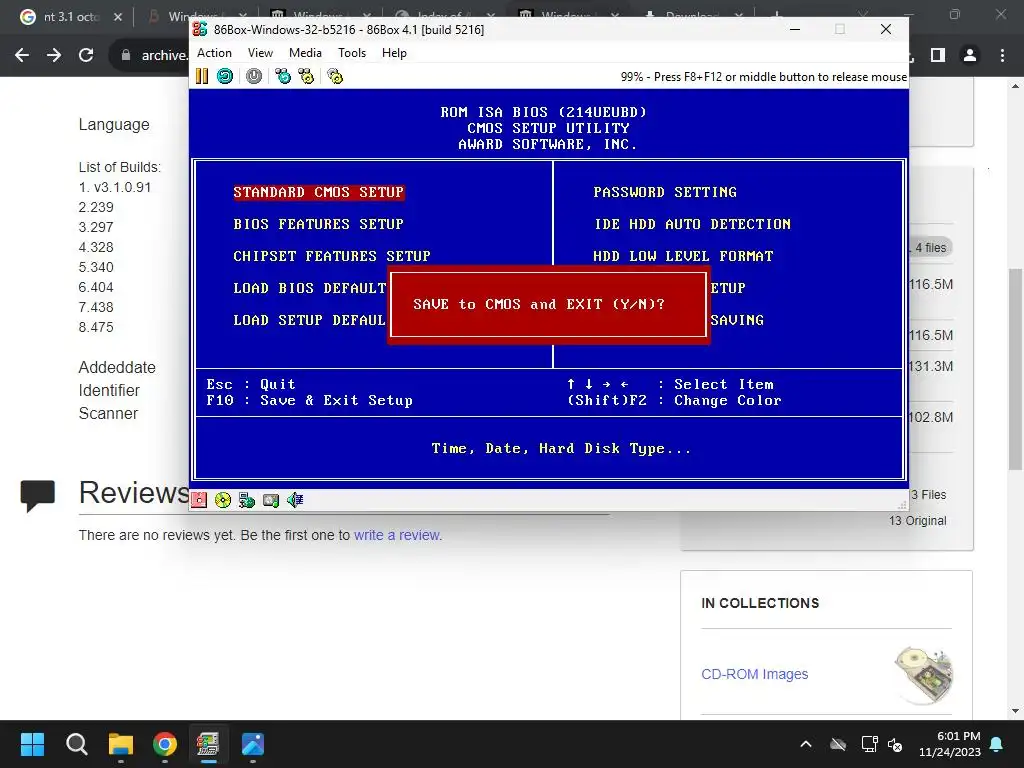This screenshot has width=1024, height=768.
Task: Open File Explorer from the taskbar
Action: coord(121,744)
